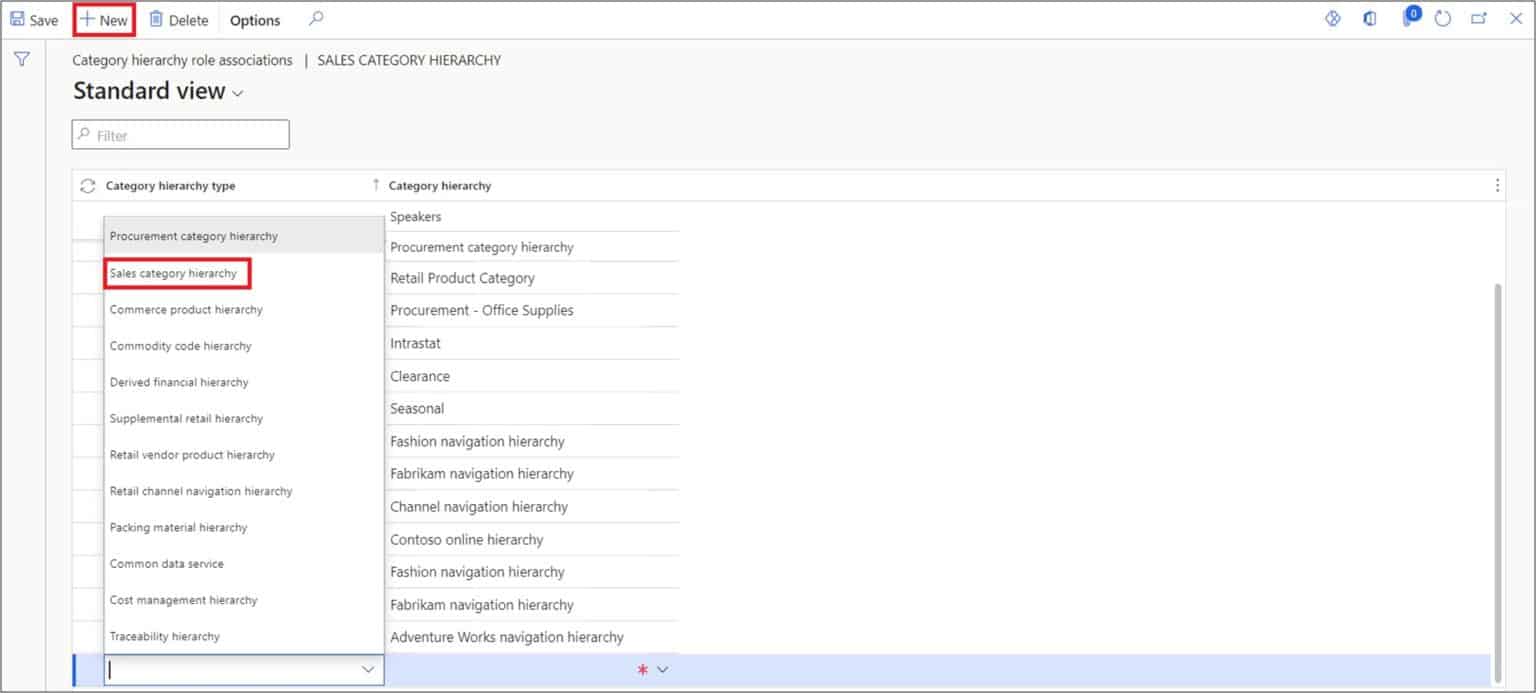Open the Options menu
Screen dimensions: 1536x693
pos(253,19)
